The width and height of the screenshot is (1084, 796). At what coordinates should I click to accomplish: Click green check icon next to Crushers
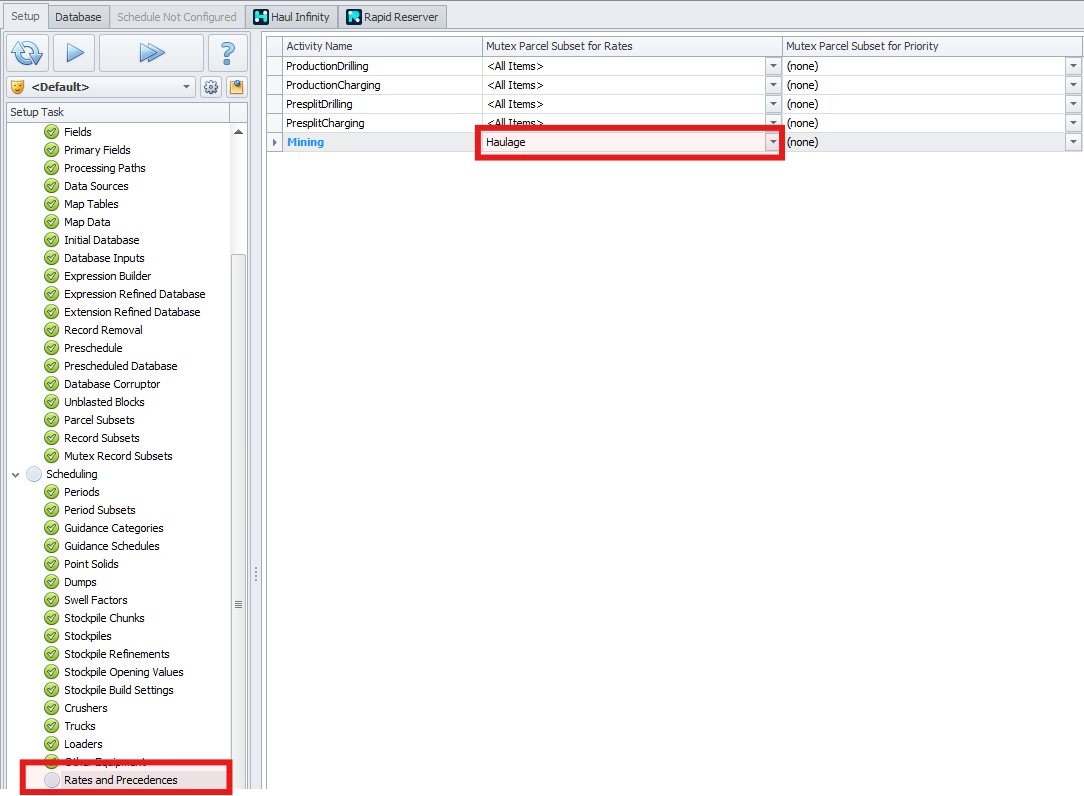(52, 708)
